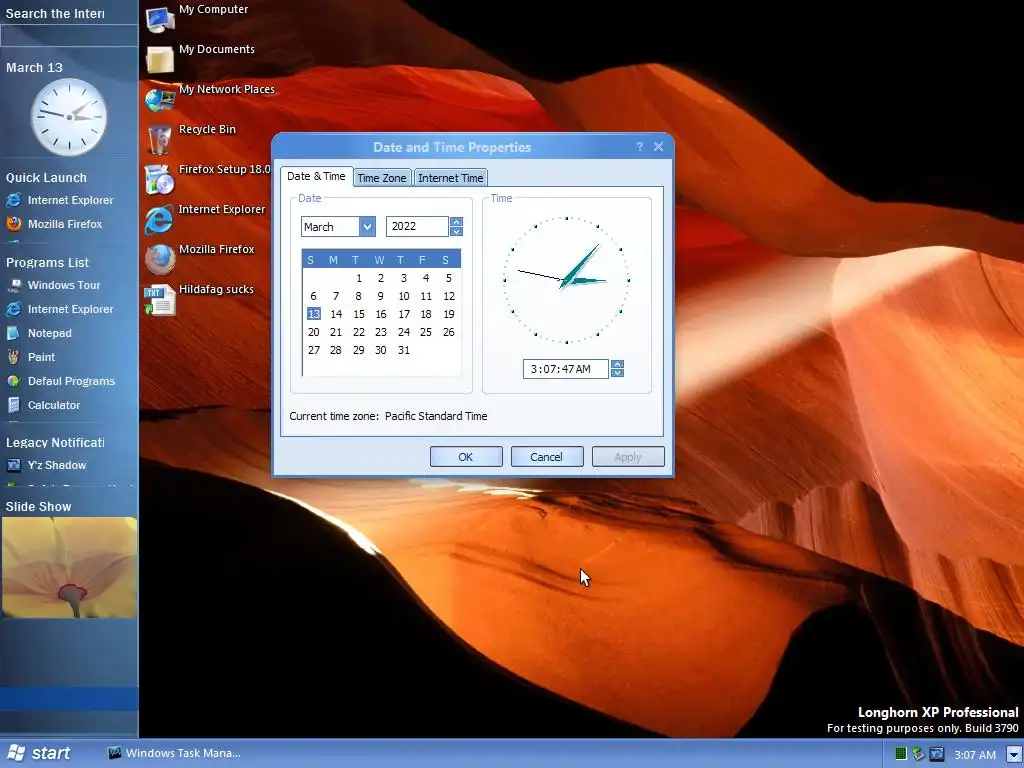This screenshot has width=1024, height=768.
Task: Click the green tray icon in taskbar
Action: point(901,754)
